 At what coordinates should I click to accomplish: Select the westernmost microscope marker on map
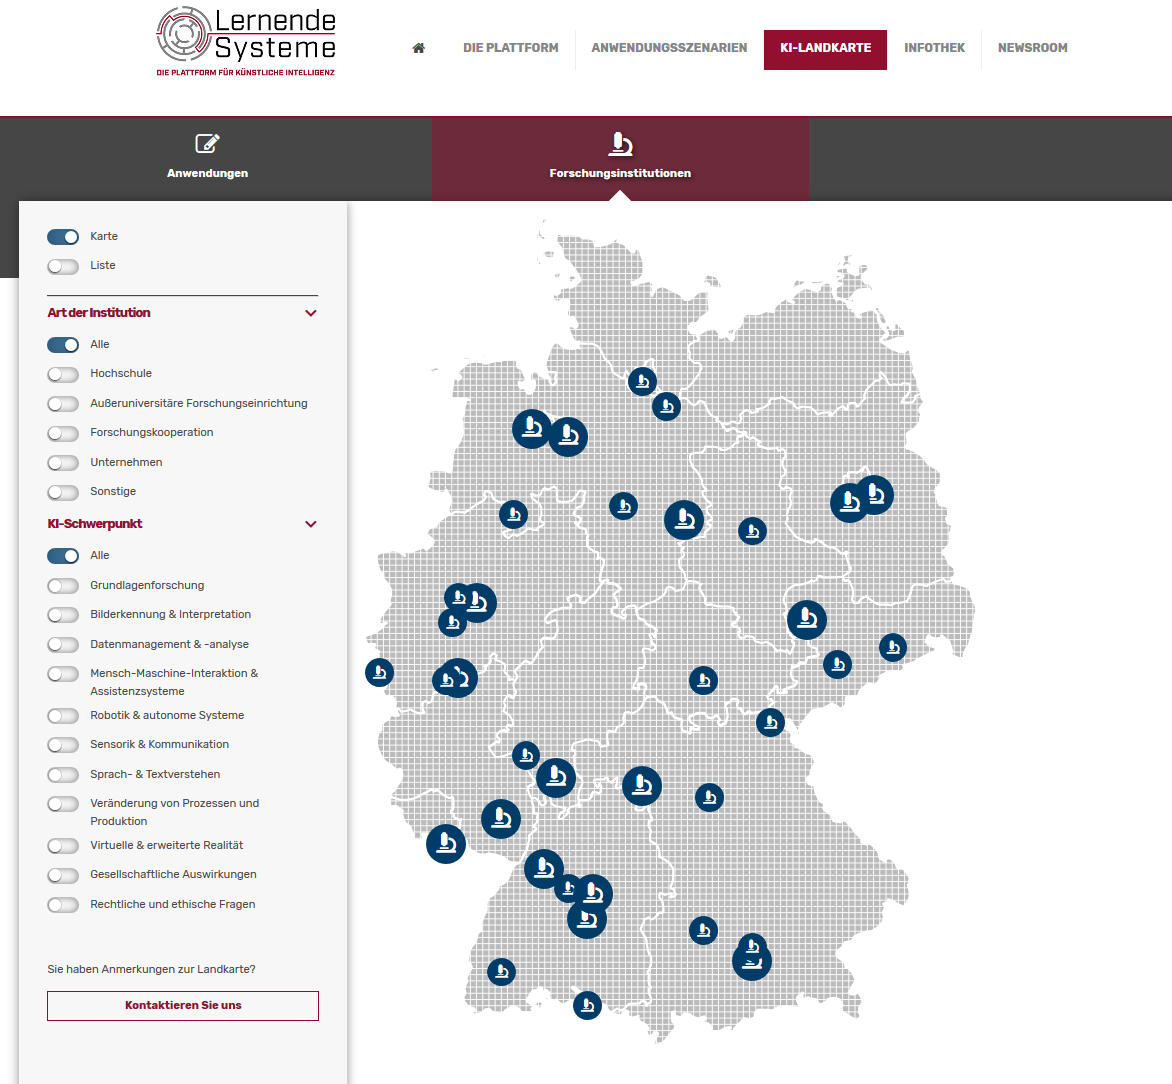tap(379, 672)
